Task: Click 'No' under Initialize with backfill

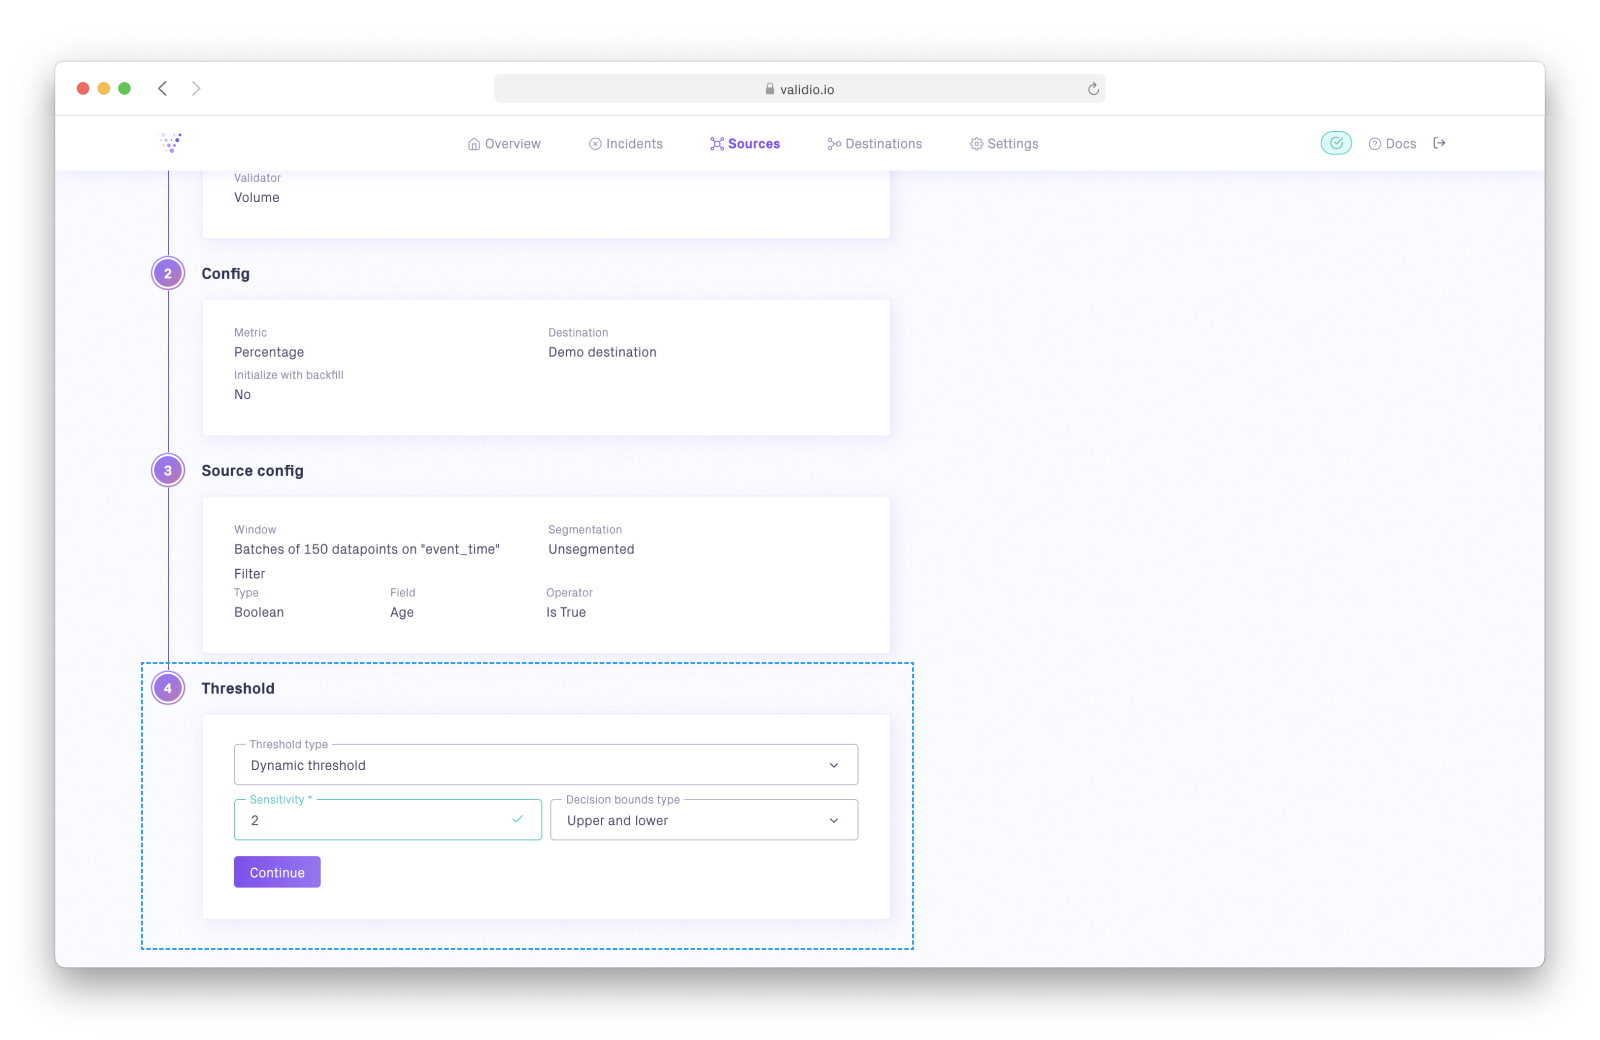Action: coord(243,394)
